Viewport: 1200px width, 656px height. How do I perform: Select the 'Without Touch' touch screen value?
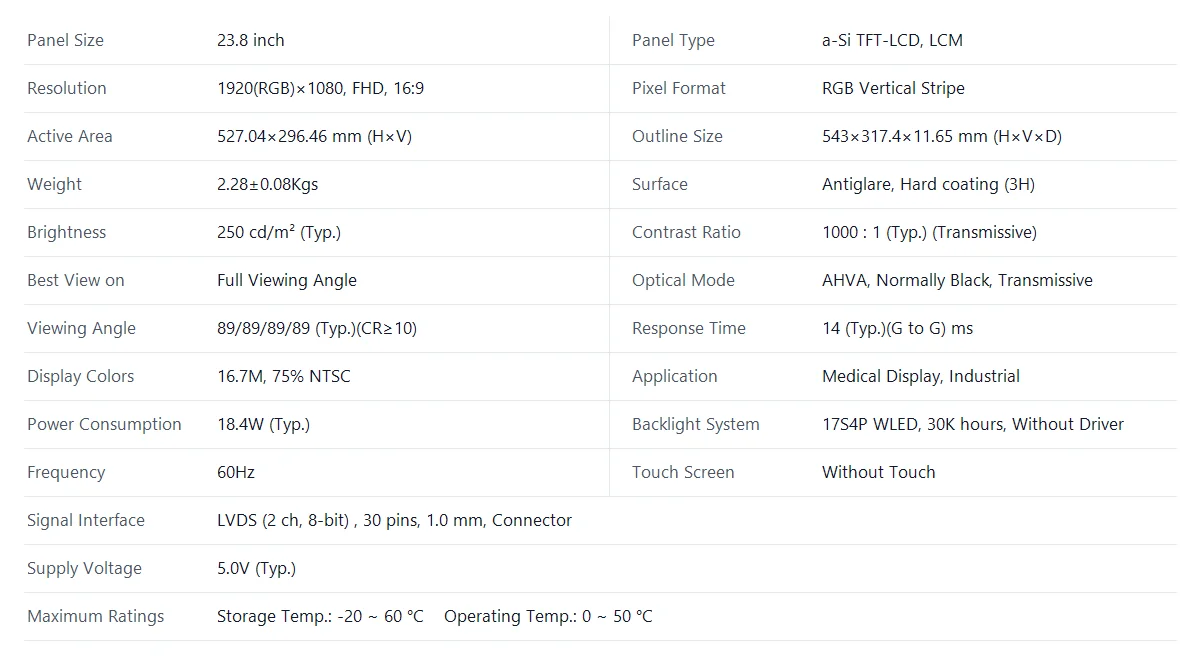click(x=879, y=472)
